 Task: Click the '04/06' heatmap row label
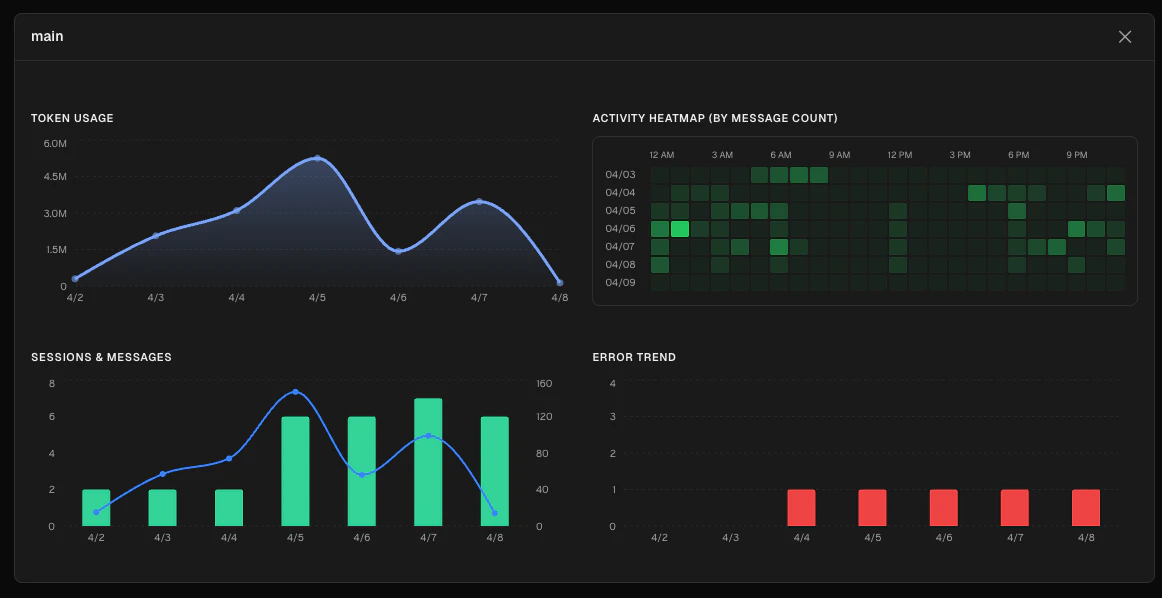coord(620,229)
